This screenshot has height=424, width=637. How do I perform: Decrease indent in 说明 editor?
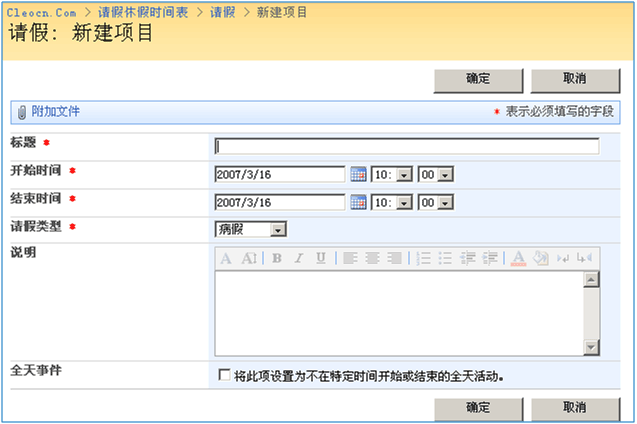click(468, 258)
